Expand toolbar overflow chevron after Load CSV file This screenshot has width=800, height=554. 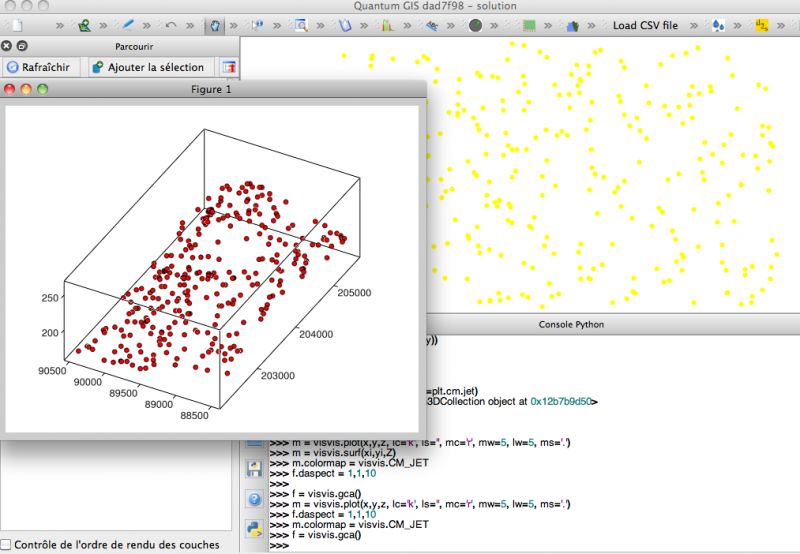pos(696,25)
